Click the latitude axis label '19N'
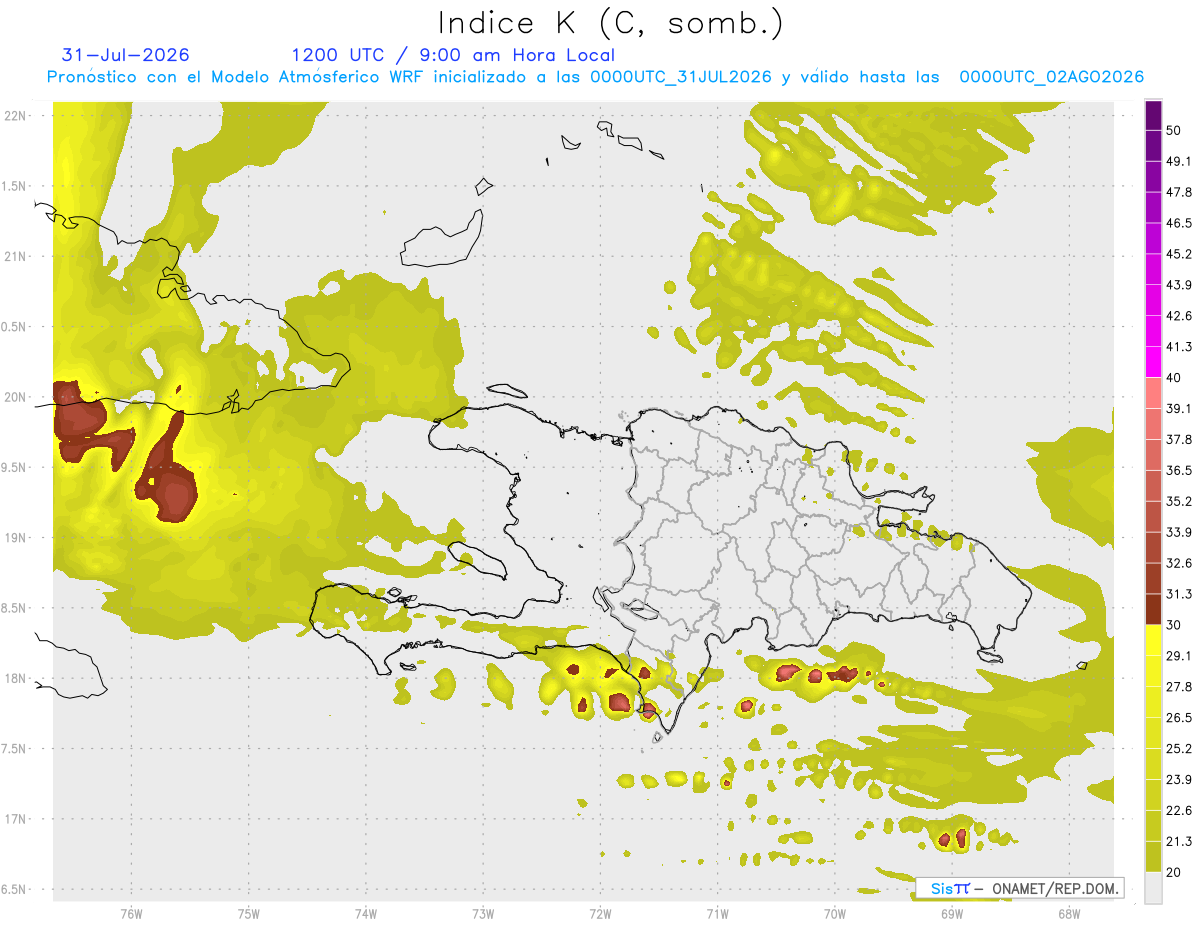The width and height of the screenshot is (1200, 927). [x=16, y=538]
